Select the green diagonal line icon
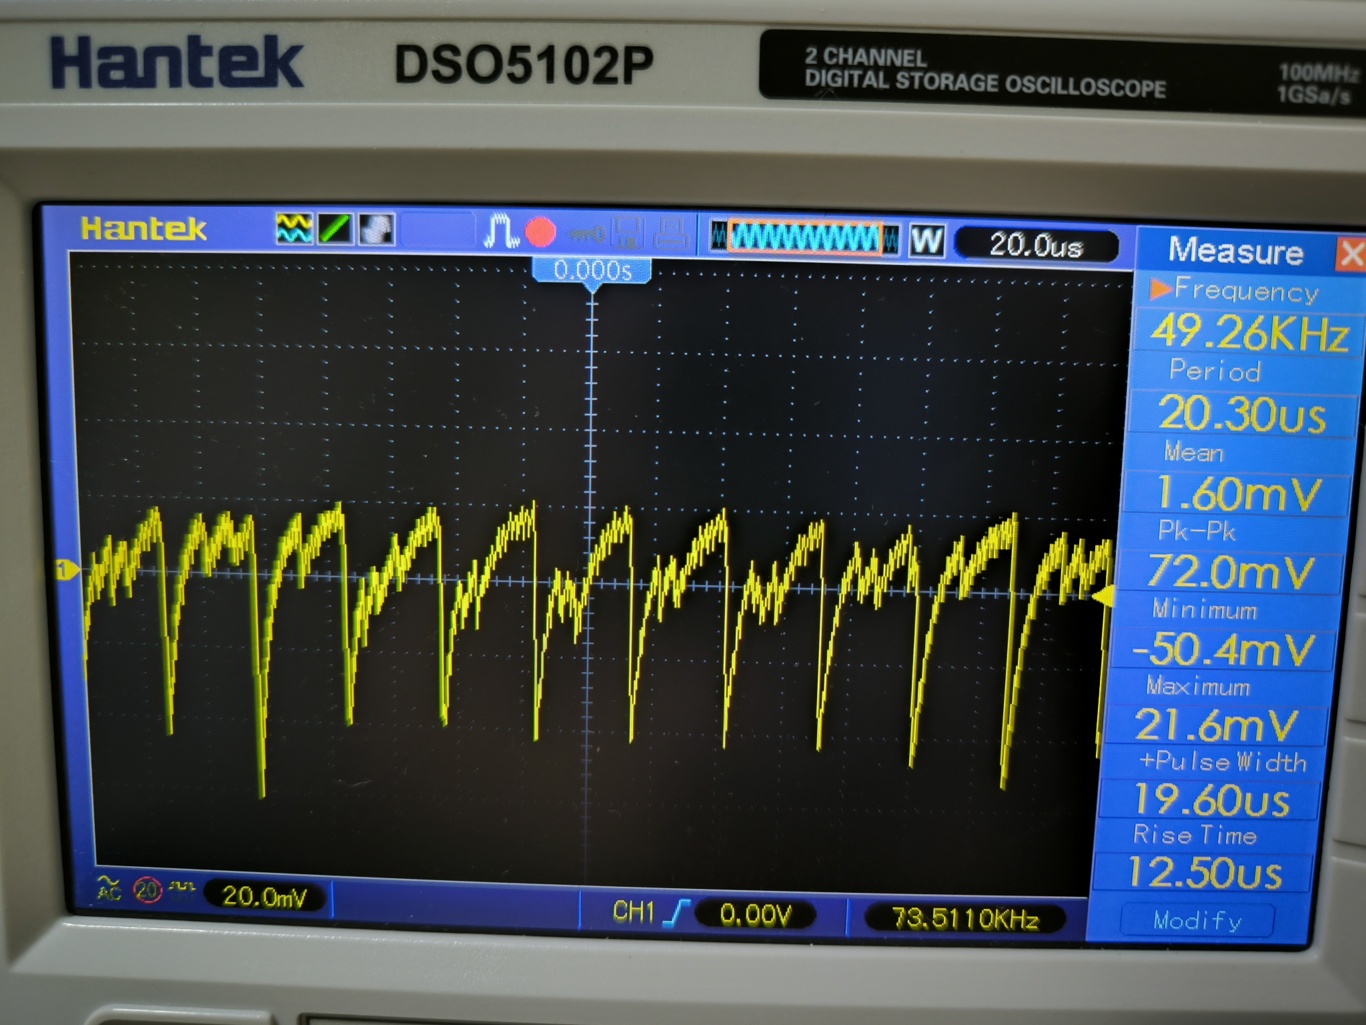This screenshot has width=1366, height=1025. tap(335, 229)
